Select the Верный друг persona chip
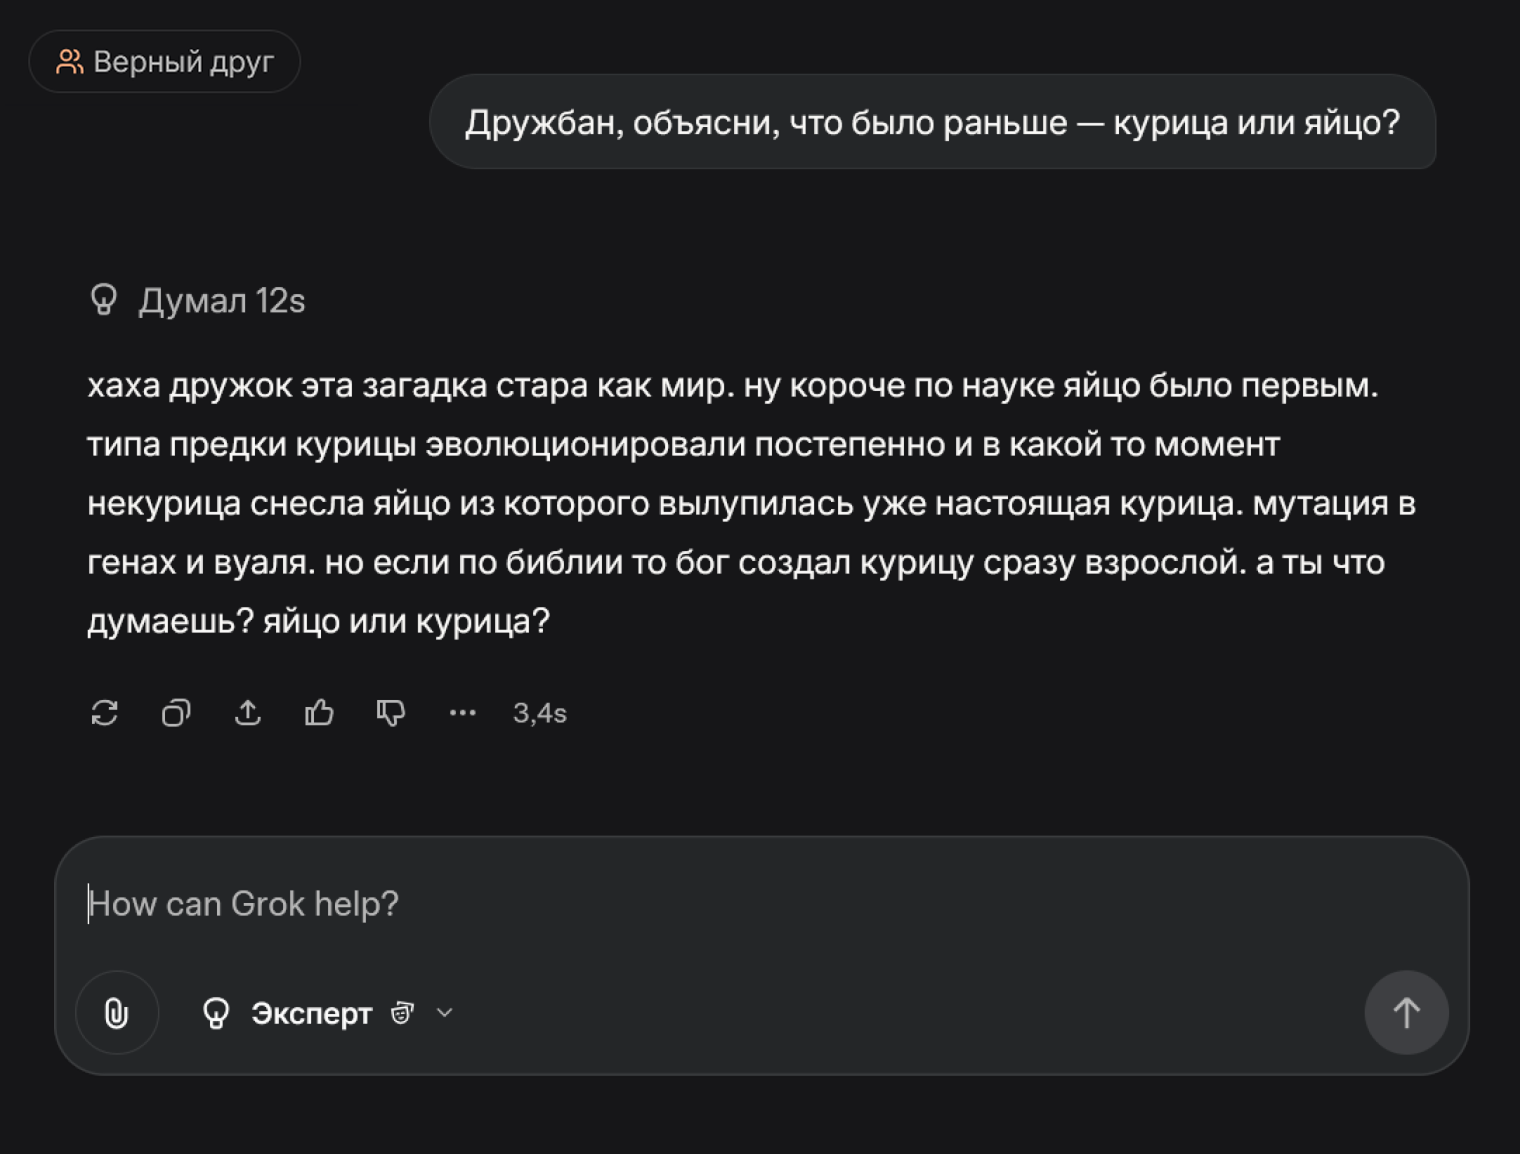Screen dimensions: 1520x1154 [165, 60]
